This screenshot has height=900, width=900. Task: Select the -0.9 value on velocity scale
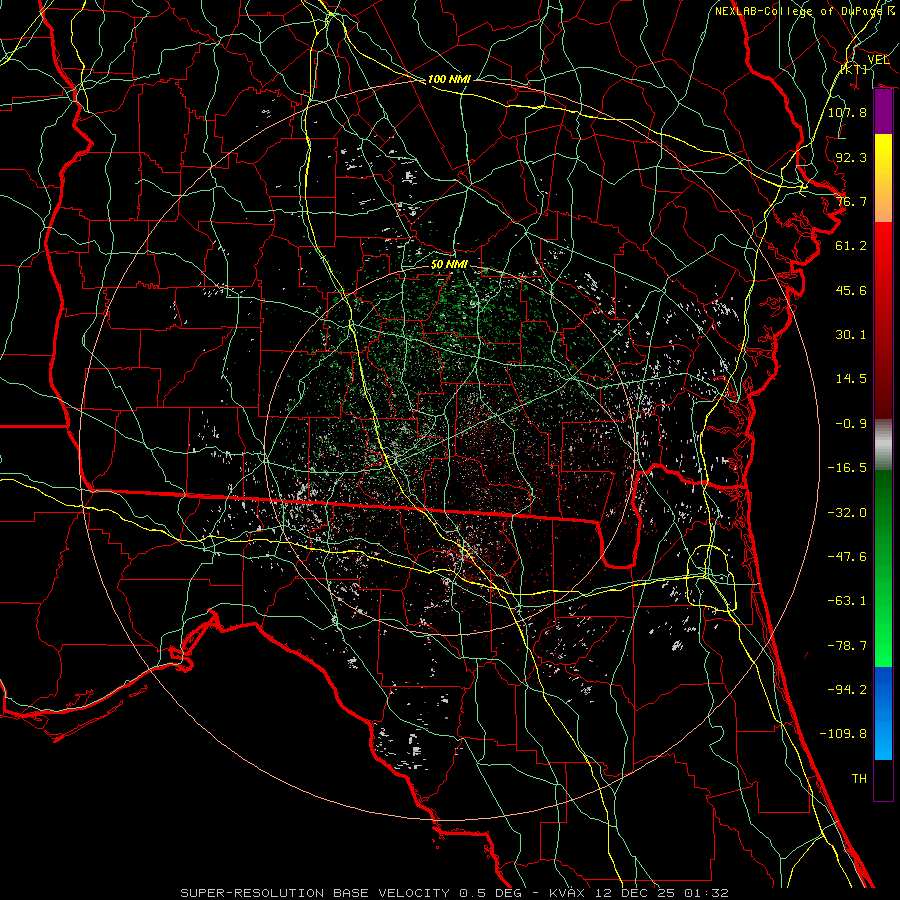(851, 424)
